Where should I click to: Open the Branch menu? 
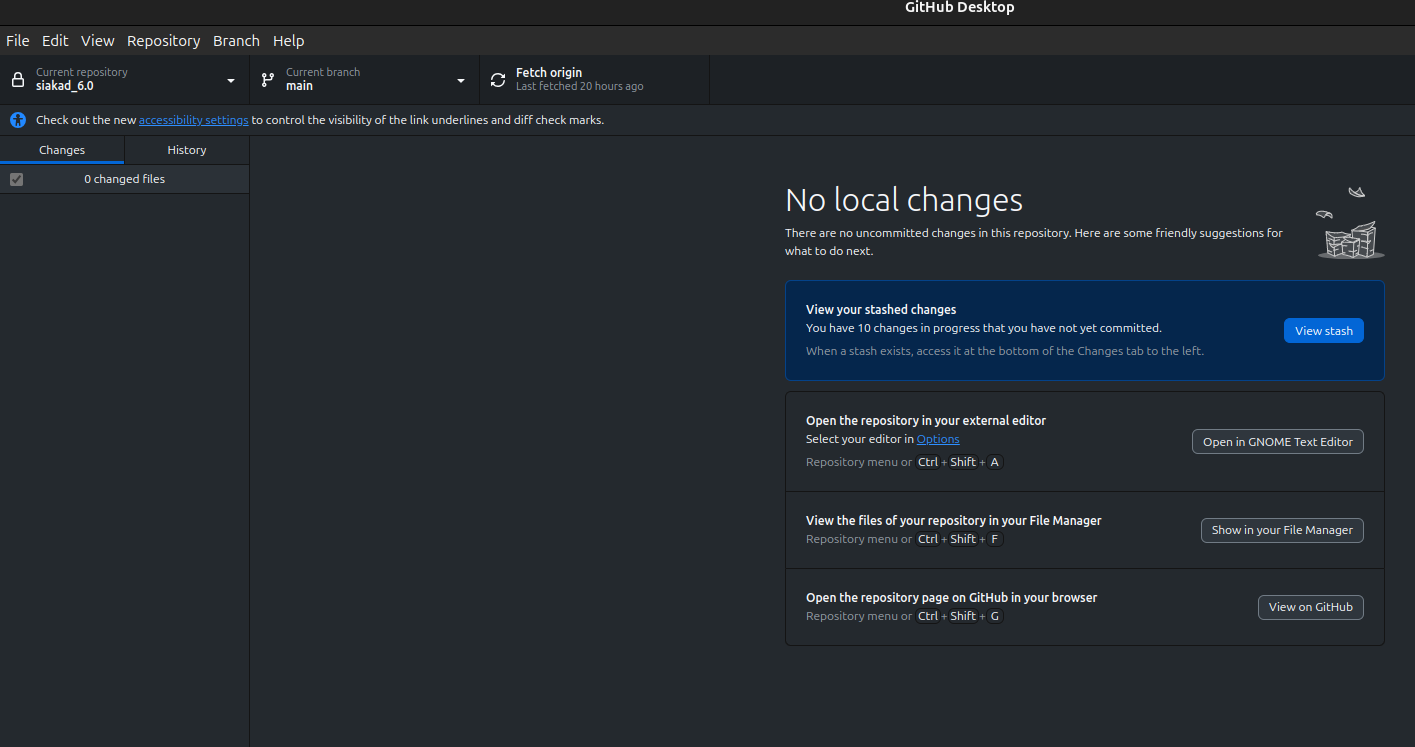point(236,41)
